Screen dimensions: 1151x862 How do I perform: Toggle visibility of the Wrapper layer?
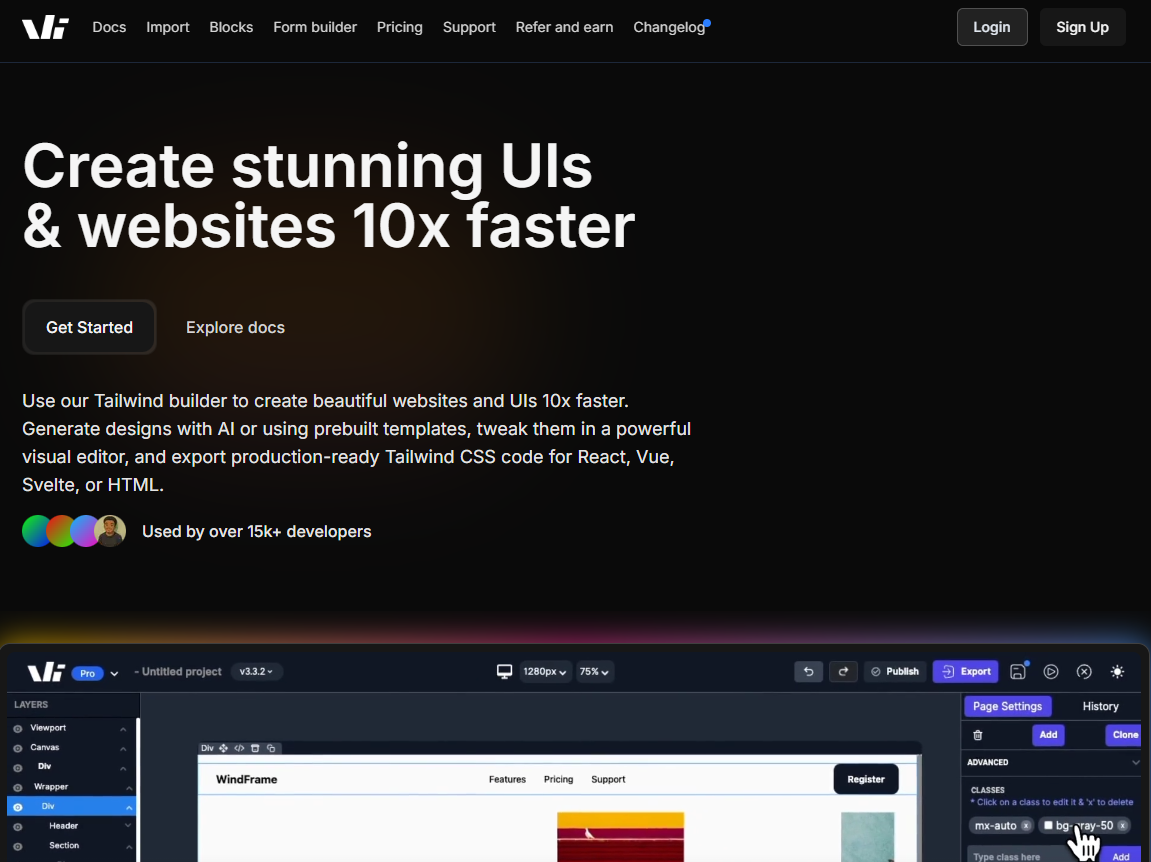(x=18, y=788)
